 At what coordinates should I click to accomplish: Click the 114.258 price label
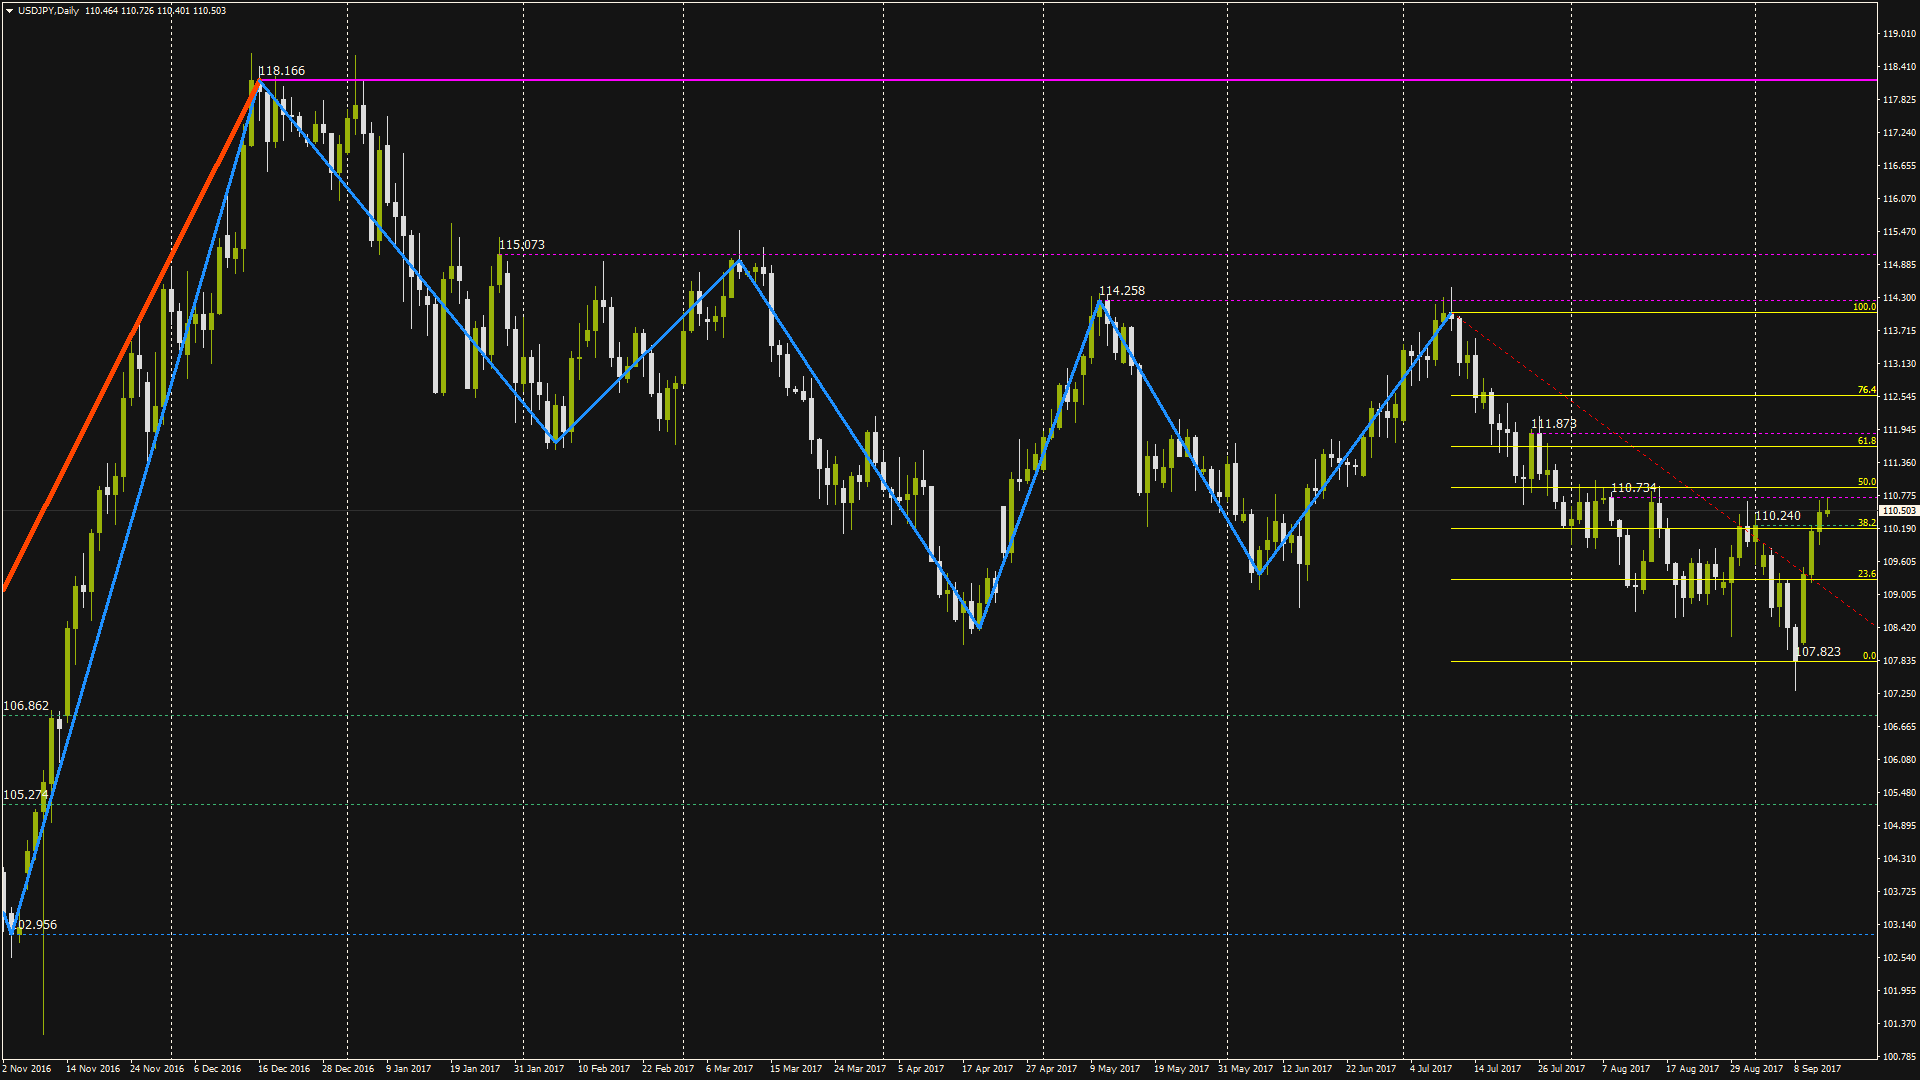1122,291
